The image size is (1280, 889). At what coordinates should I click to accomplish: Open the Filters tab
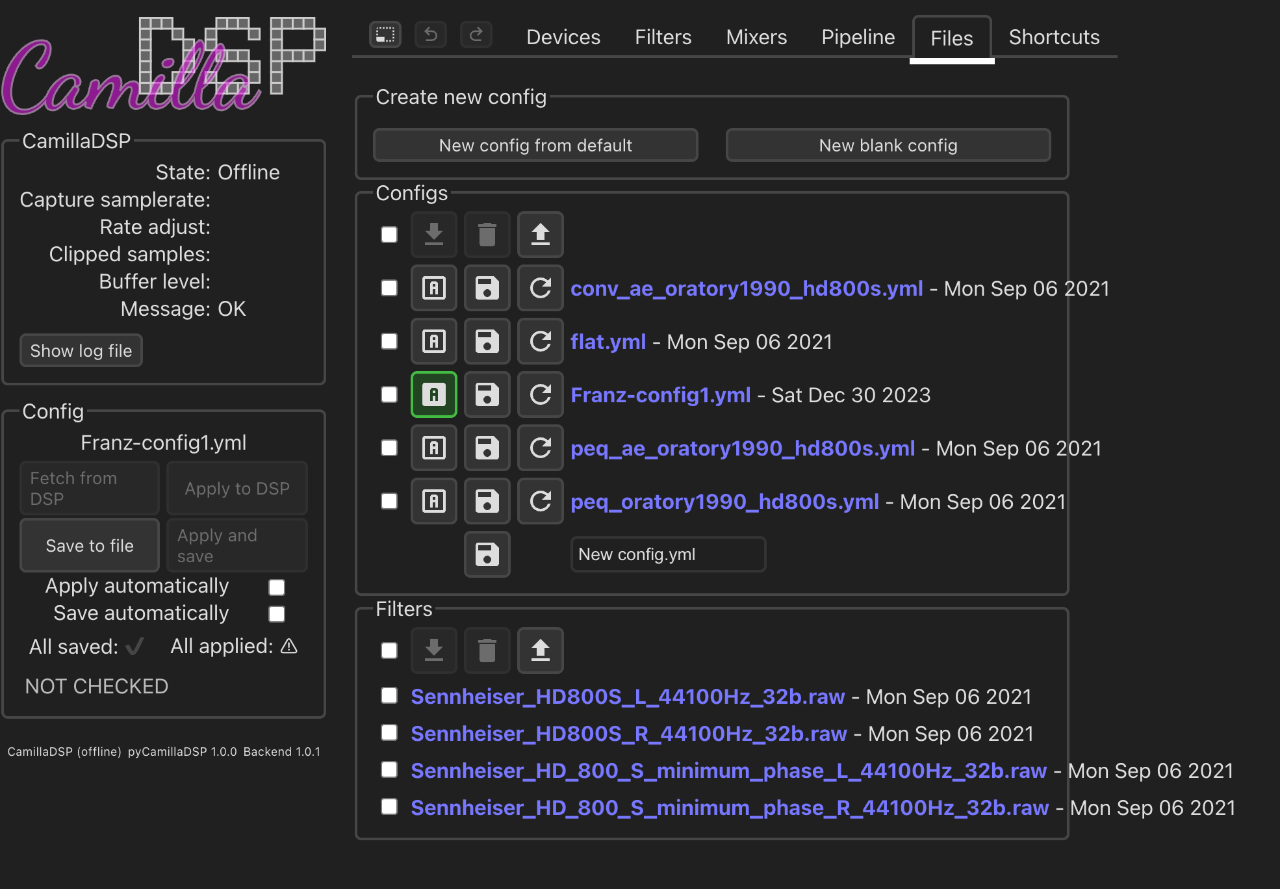(663, 37)
